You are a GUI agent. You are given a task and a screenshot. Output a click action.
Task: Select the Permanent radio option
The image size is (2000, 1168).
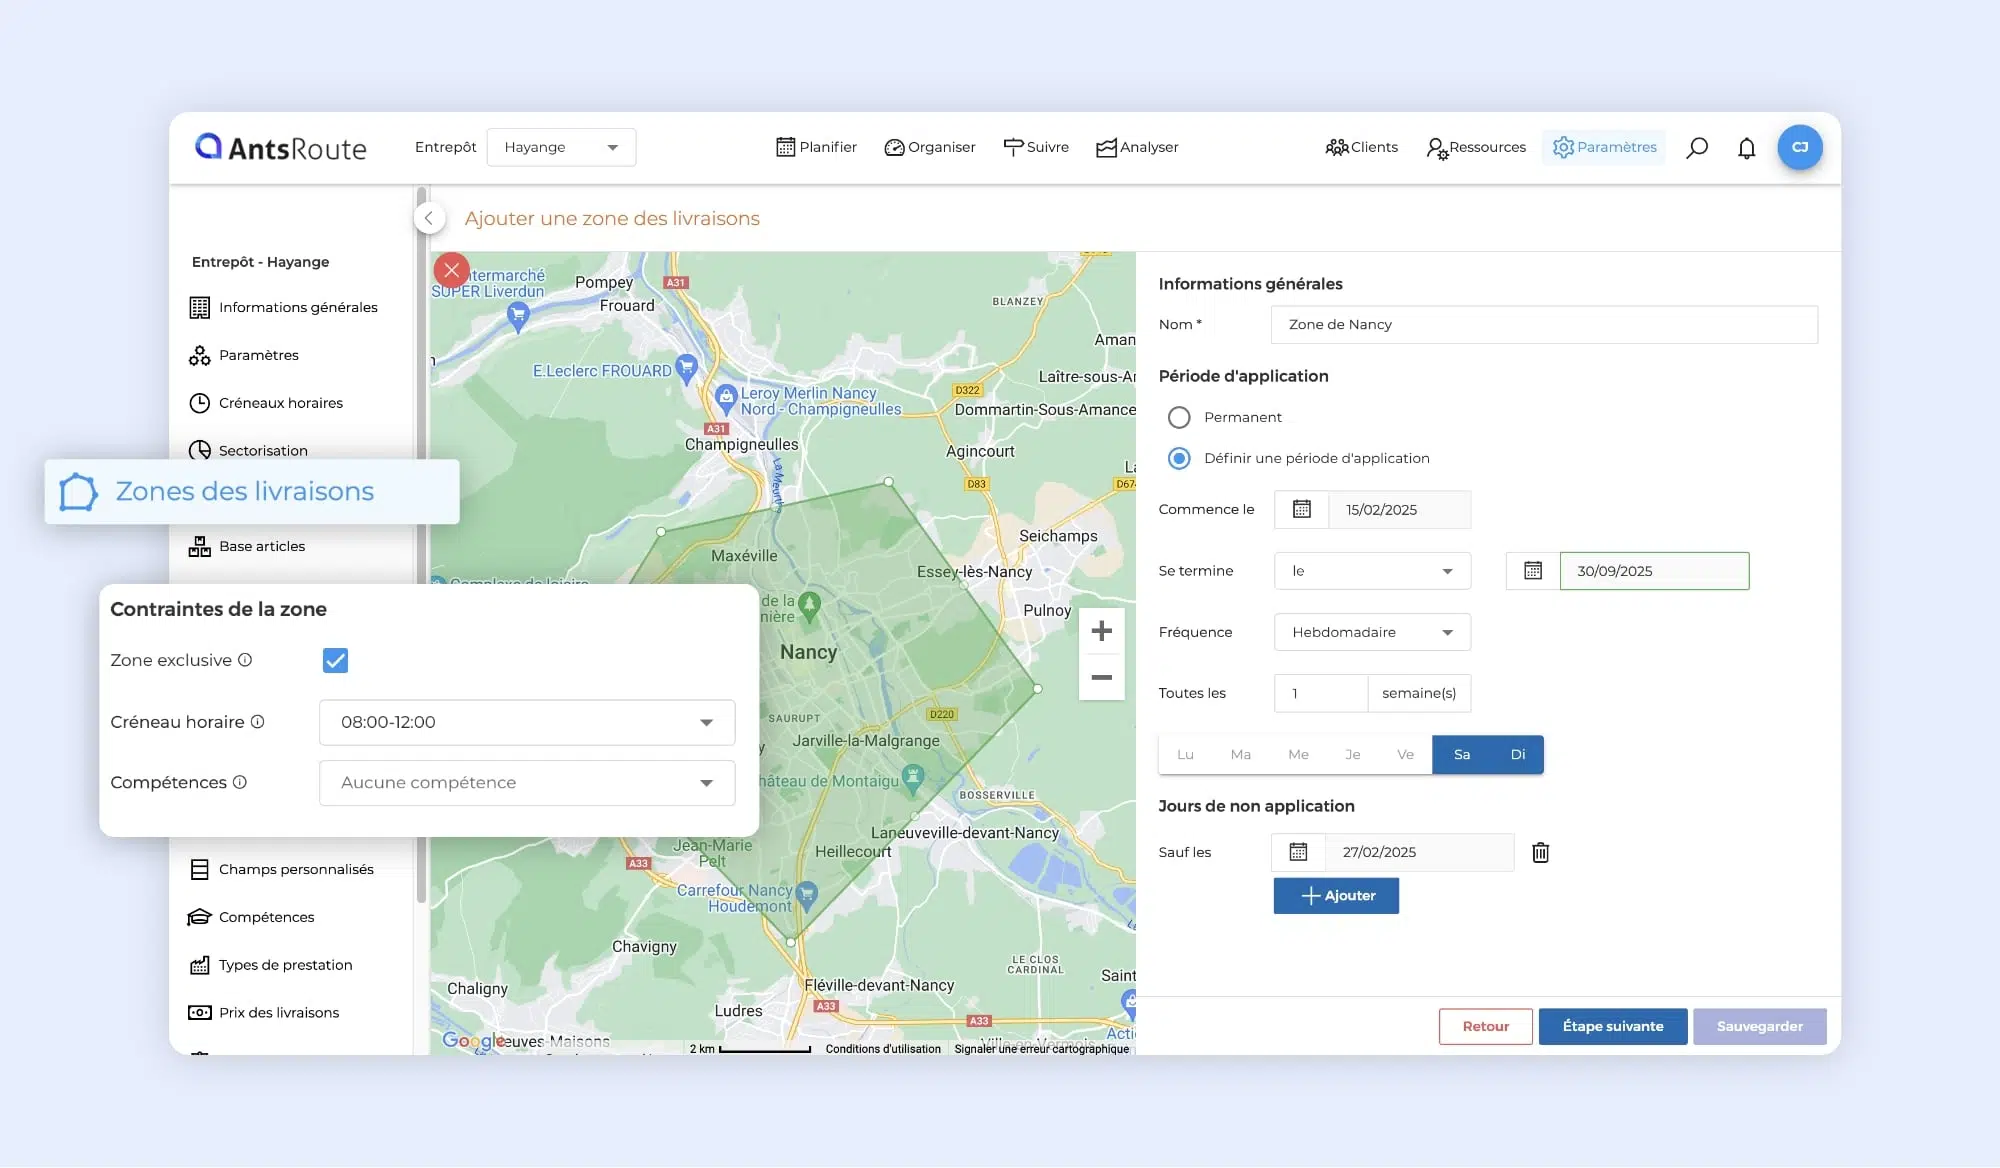(1179, 417)
